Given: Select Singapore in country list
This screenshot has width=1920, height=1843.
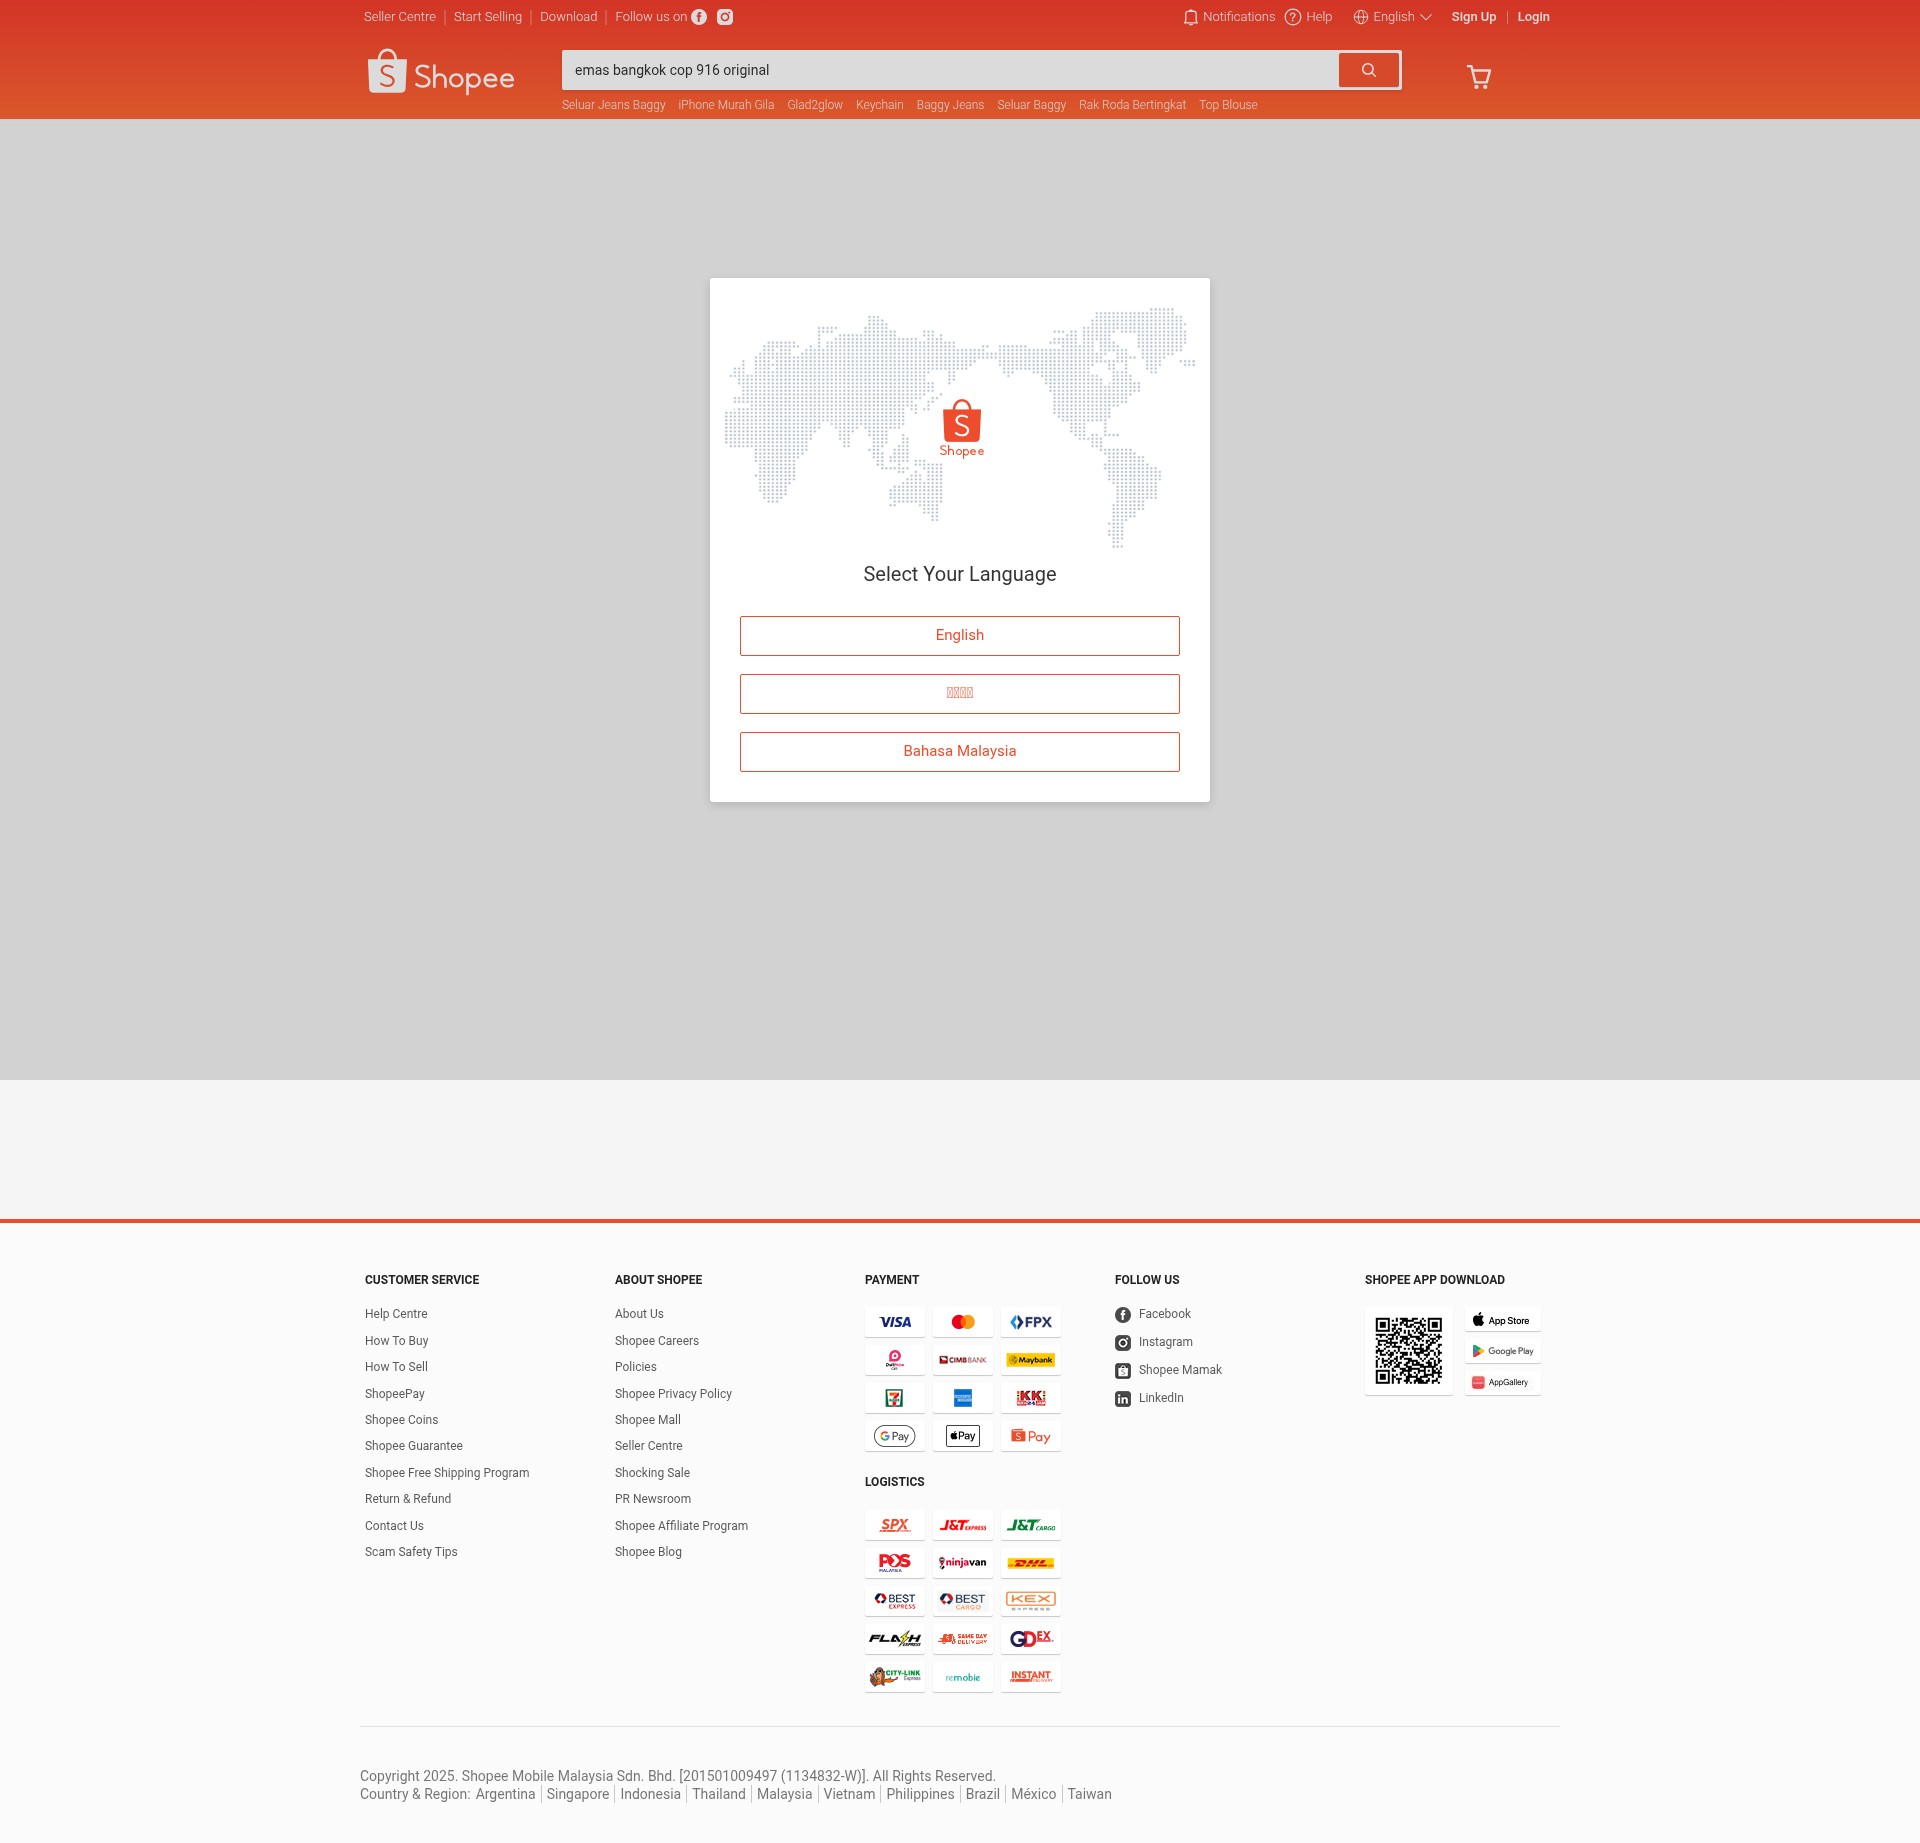Looking at the screenshot, I should (x=578, y=1794).
